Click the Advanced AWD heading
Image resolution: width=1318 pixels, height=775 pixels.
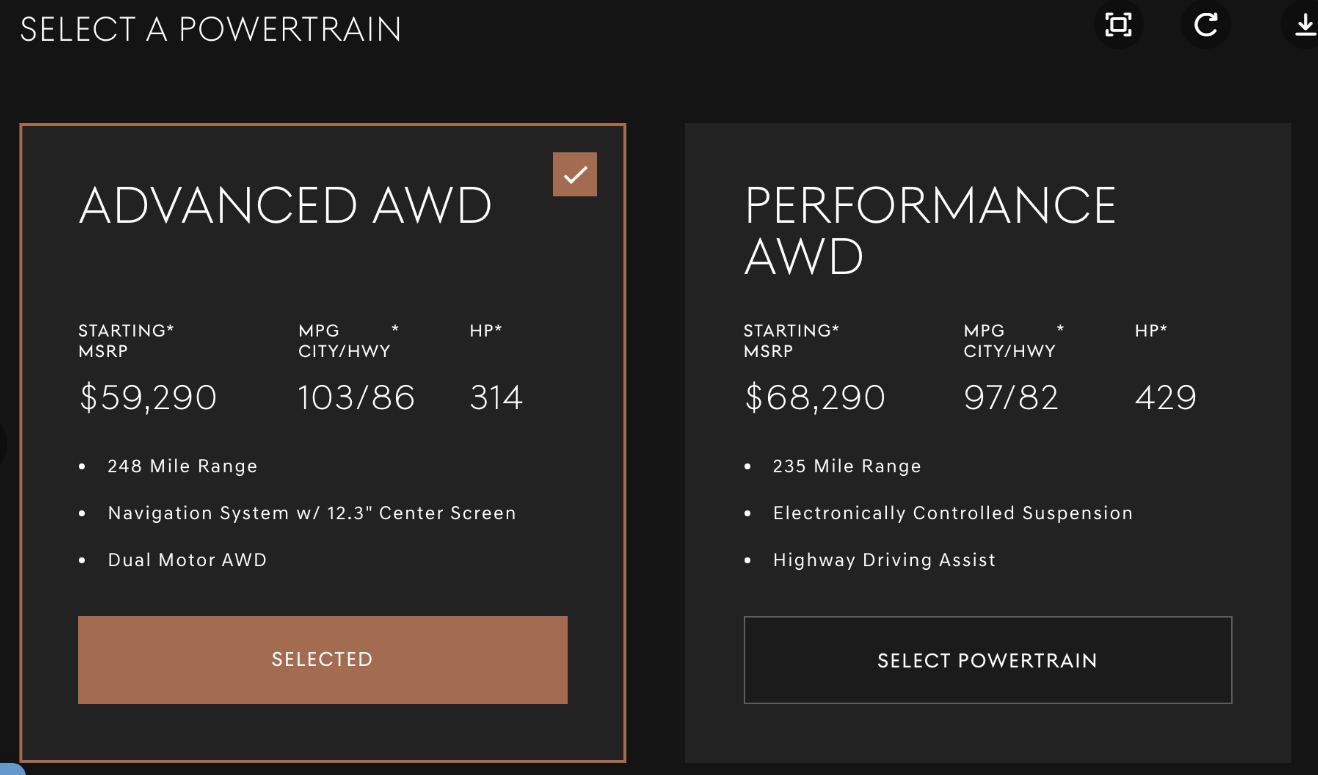coord(285,206)
